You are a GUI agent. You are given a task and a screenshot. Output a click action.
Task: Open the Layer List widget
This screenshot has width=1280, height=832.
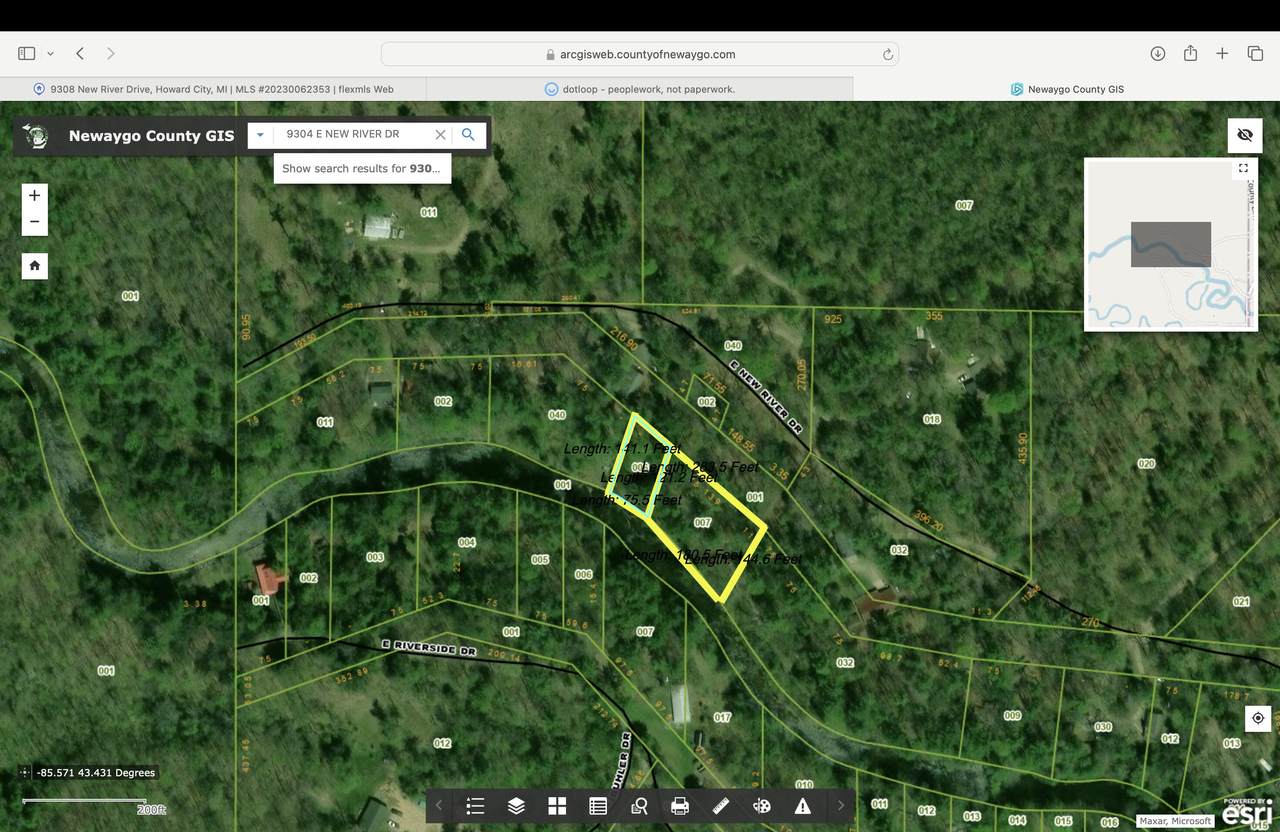(516, 806)
